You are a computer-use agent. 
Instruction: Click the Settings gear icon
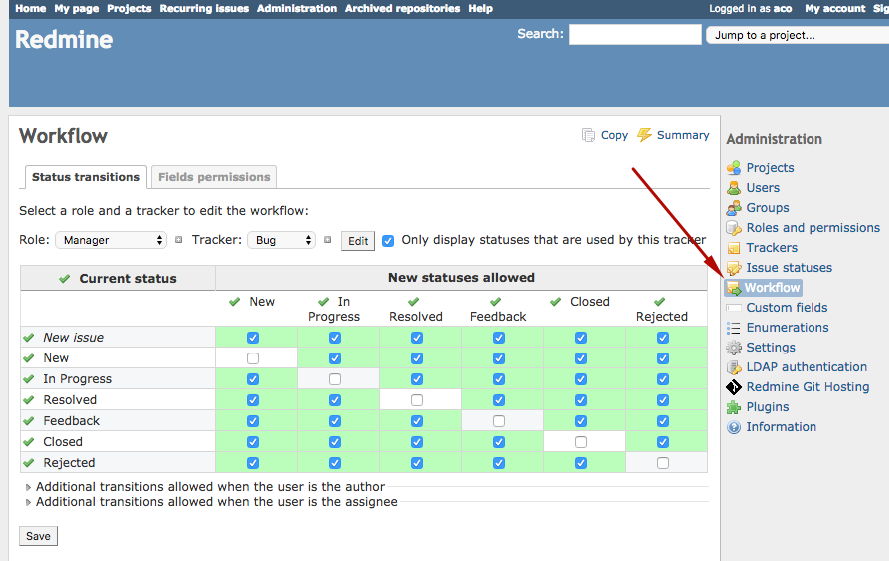coord(734,348)
